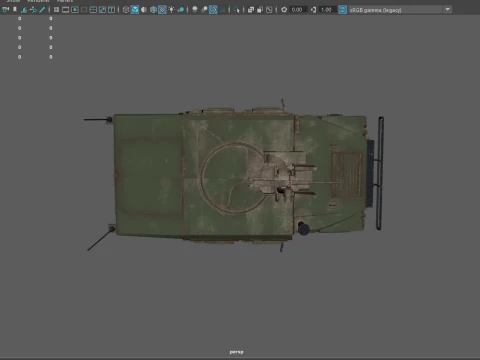The image size is (480, 360).
Task: Toggle the view transform button
Action: (x=342, y=10)
